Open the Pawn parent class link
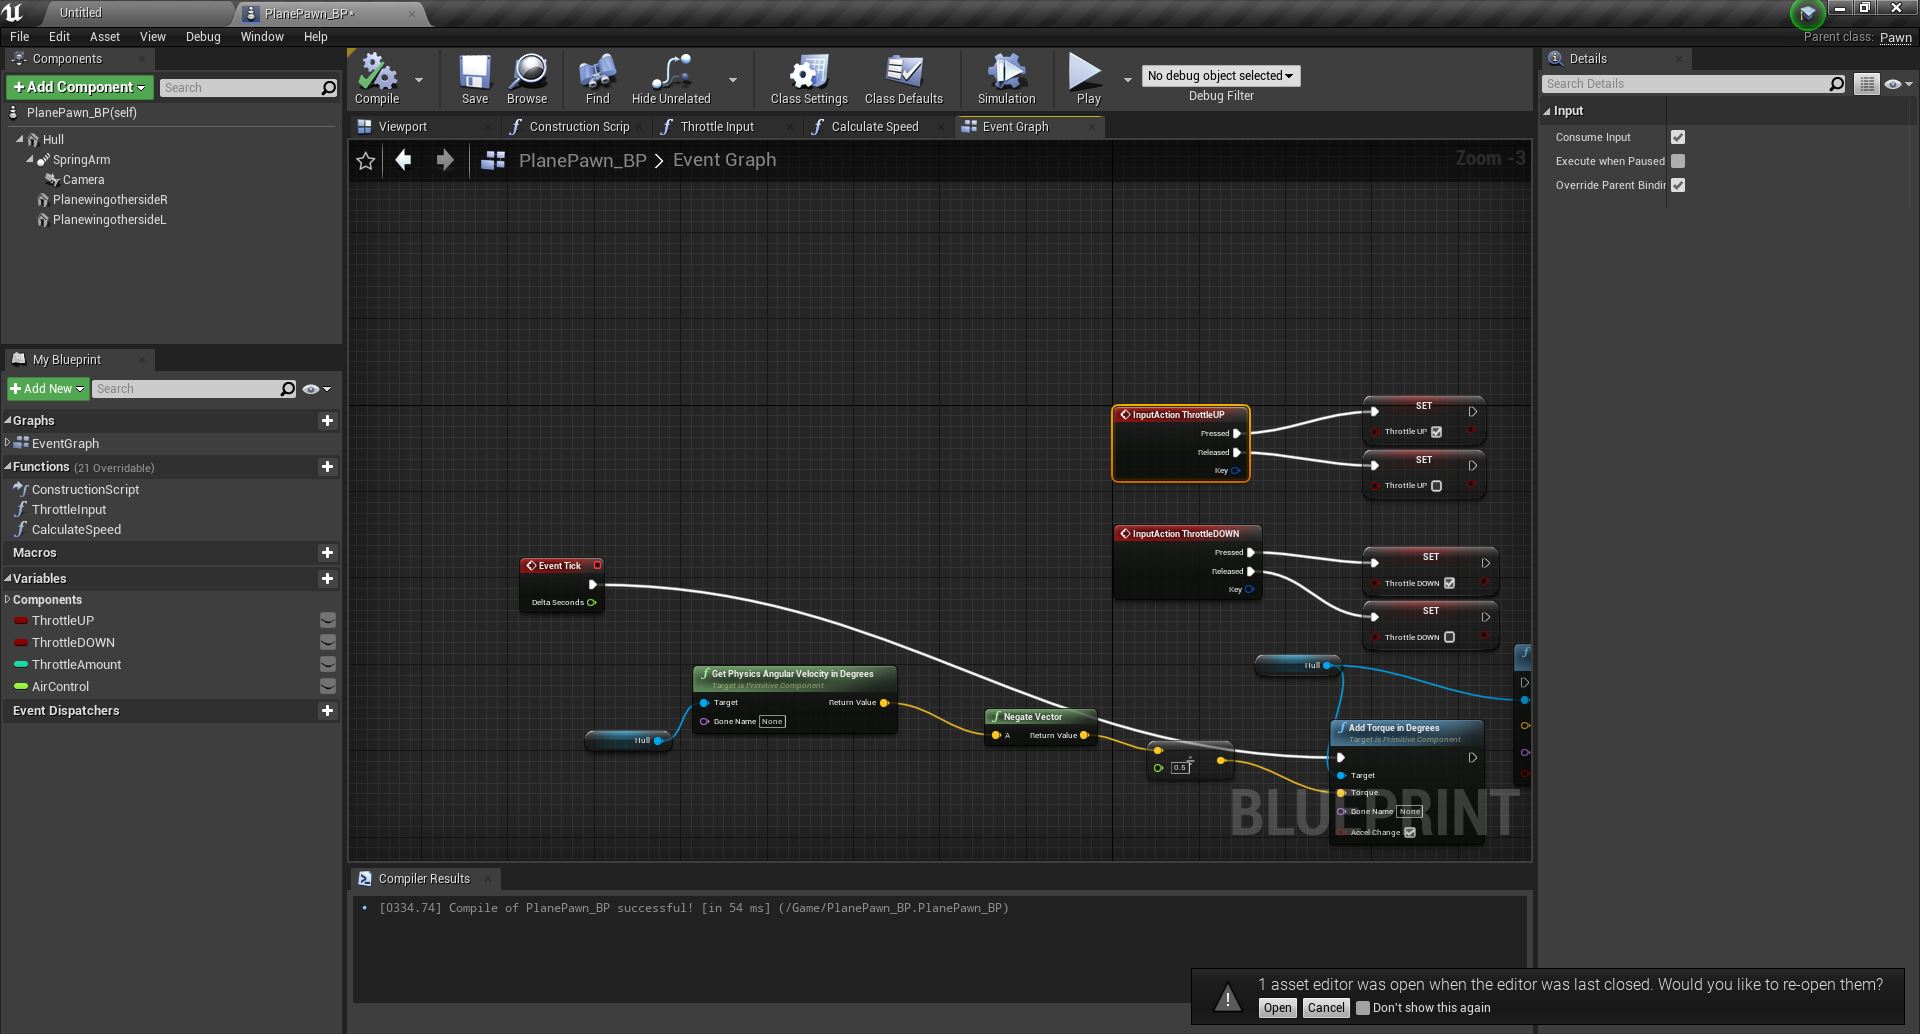Viewport: 1920px width, 1034px height. tap(1895, 38)
